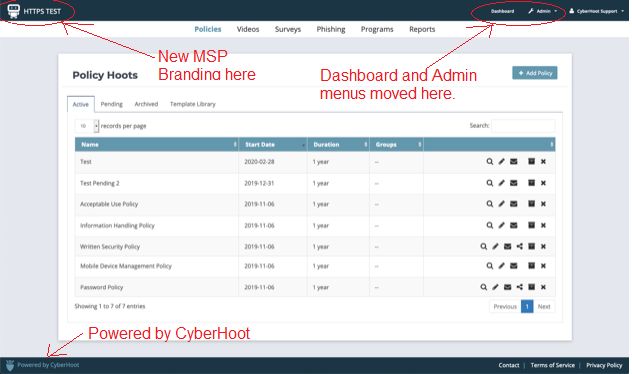632x374 pixels.
Task: Click the Mobile Device Management Policy name
Action: 126,266
